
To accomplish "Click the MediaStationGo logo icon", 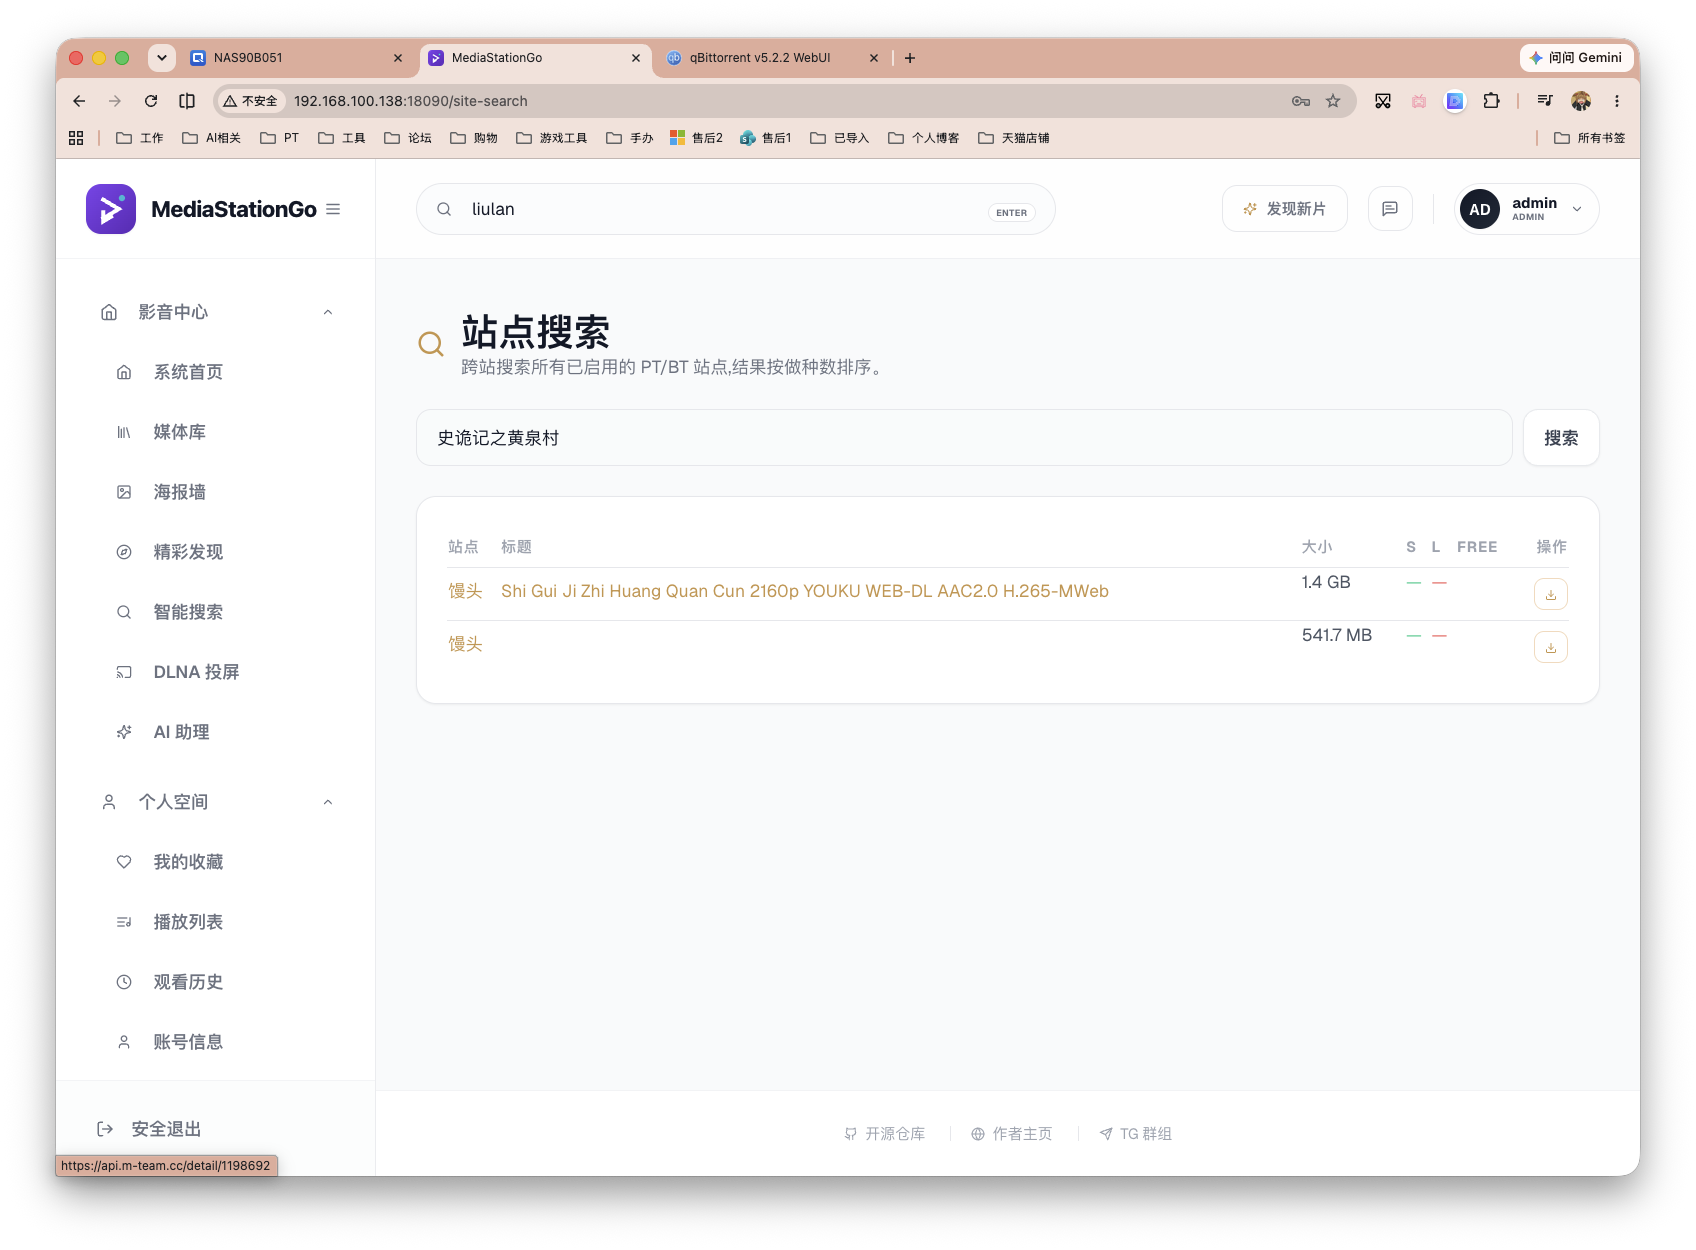I will click(111, 209).
